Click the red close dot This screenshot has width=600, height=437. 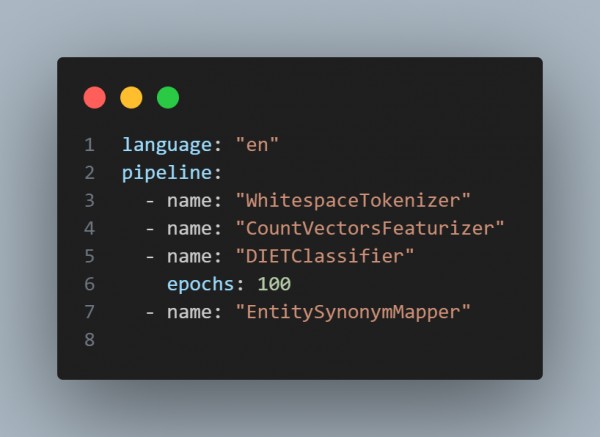(95, 98)
